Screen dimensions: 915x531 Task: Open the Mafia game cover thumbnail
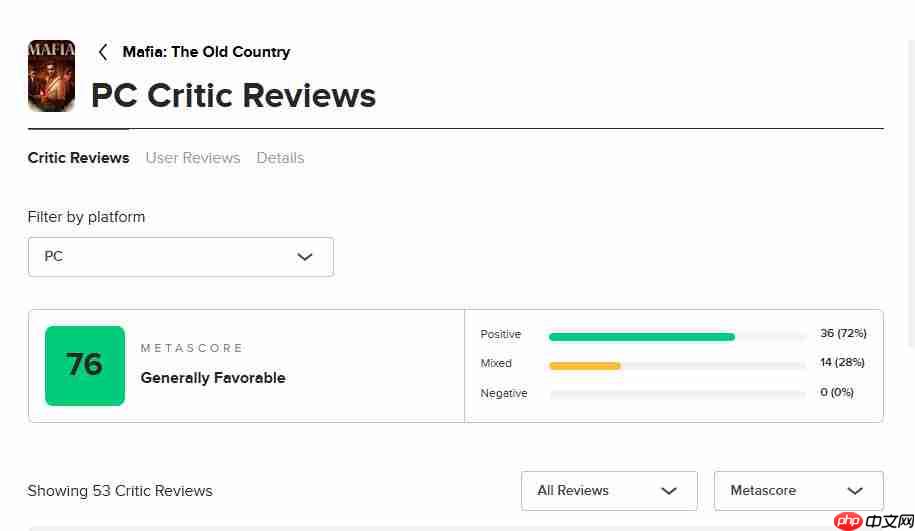point(51,76)
